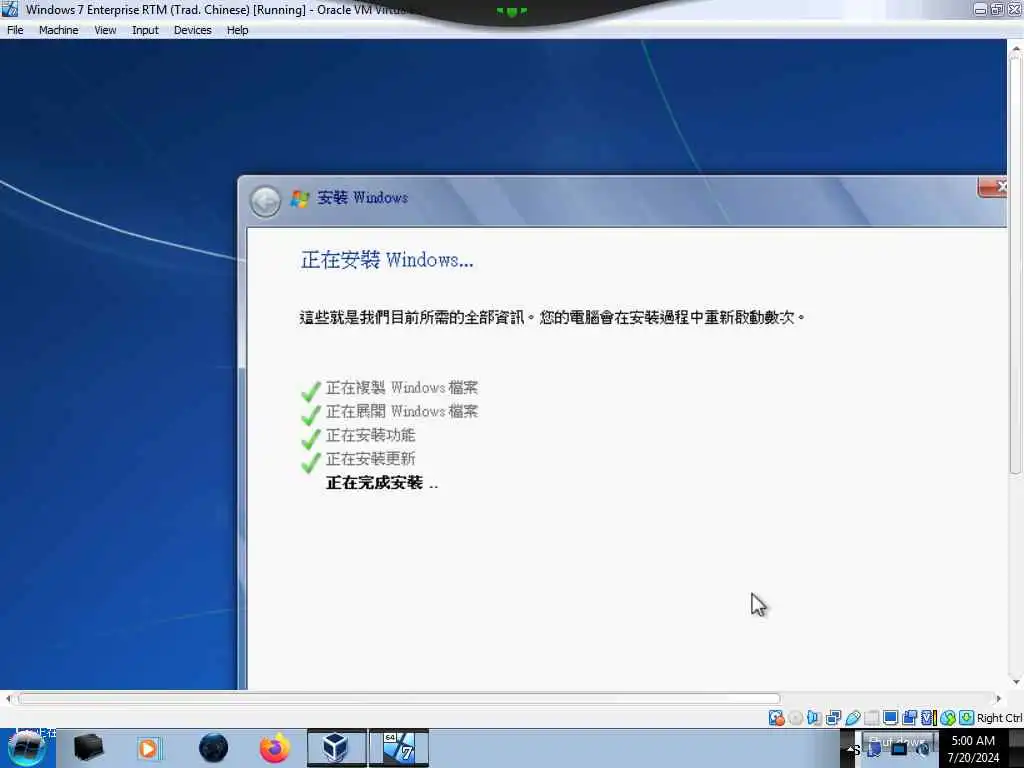Open the Machine menu
The width and height of the screenshot is (1024, 768).
tap(58, 30)
